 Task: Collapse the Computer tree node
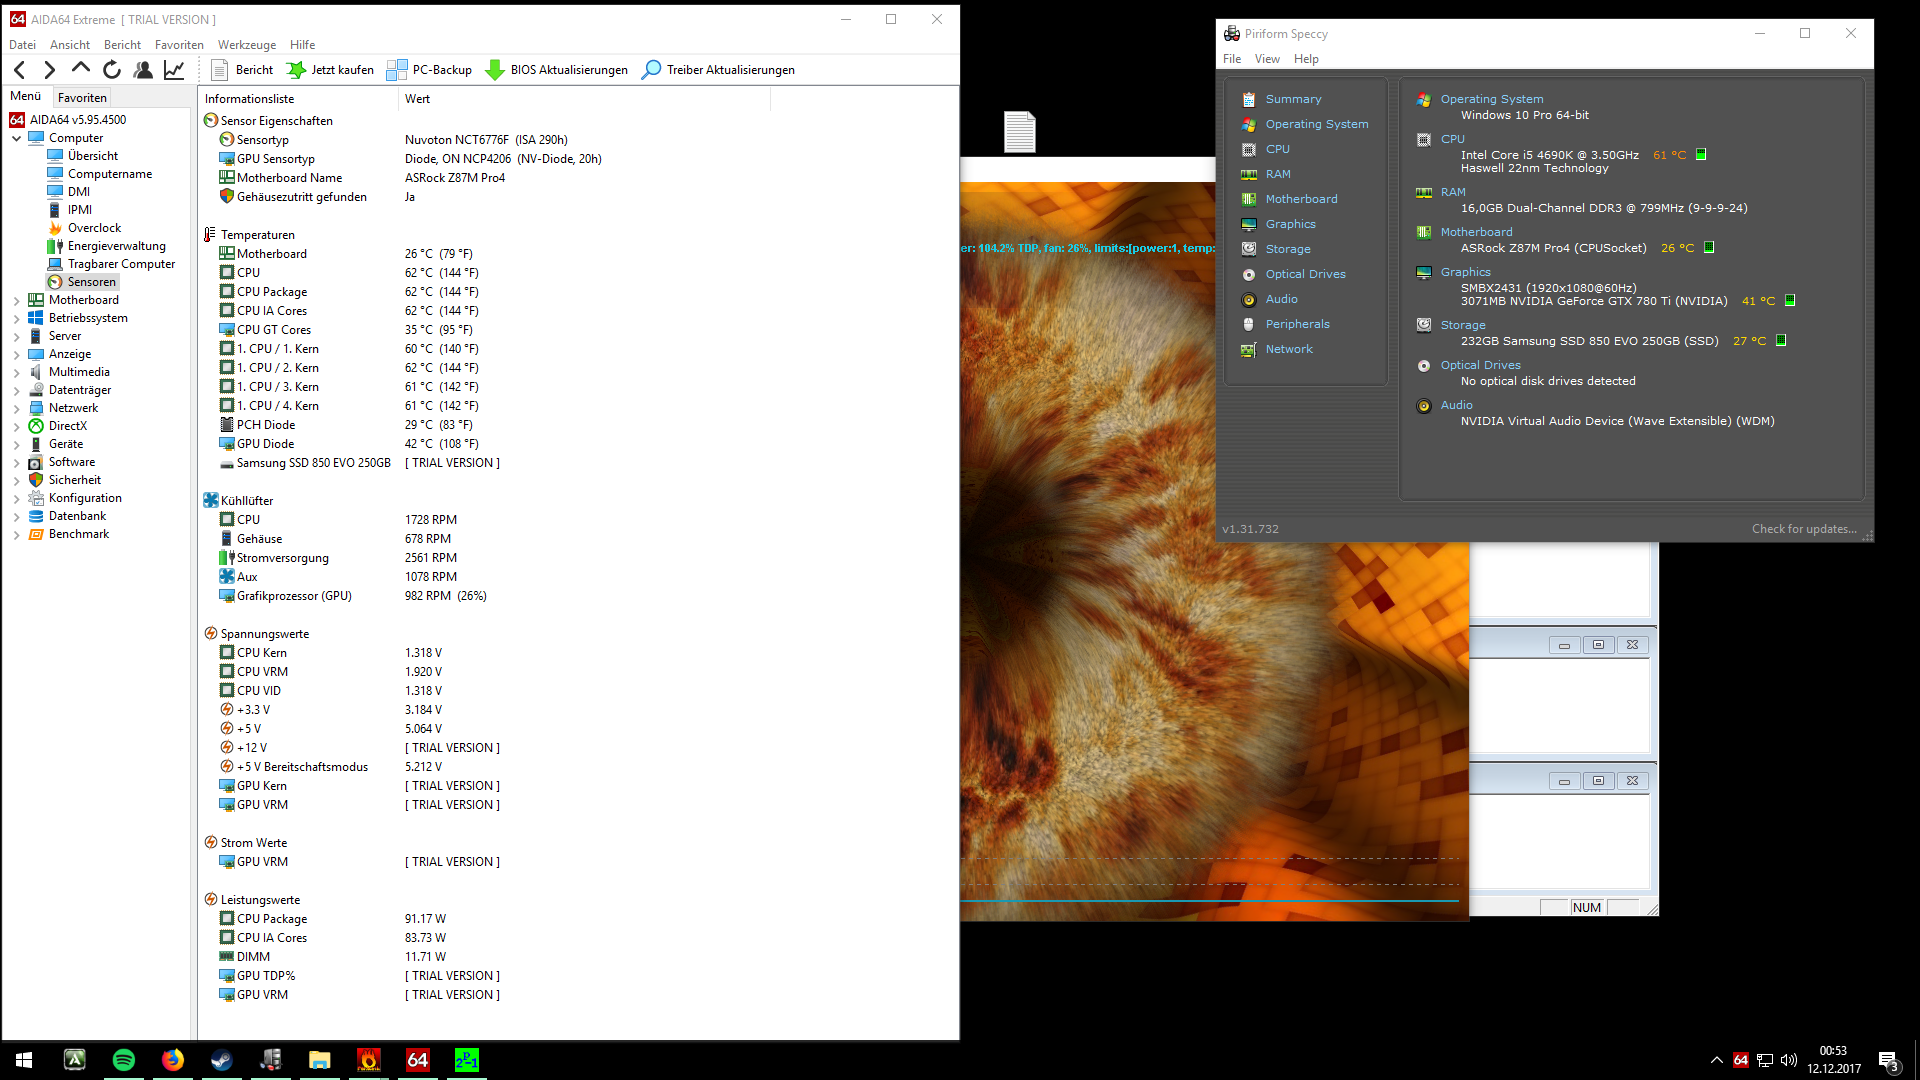17,138
